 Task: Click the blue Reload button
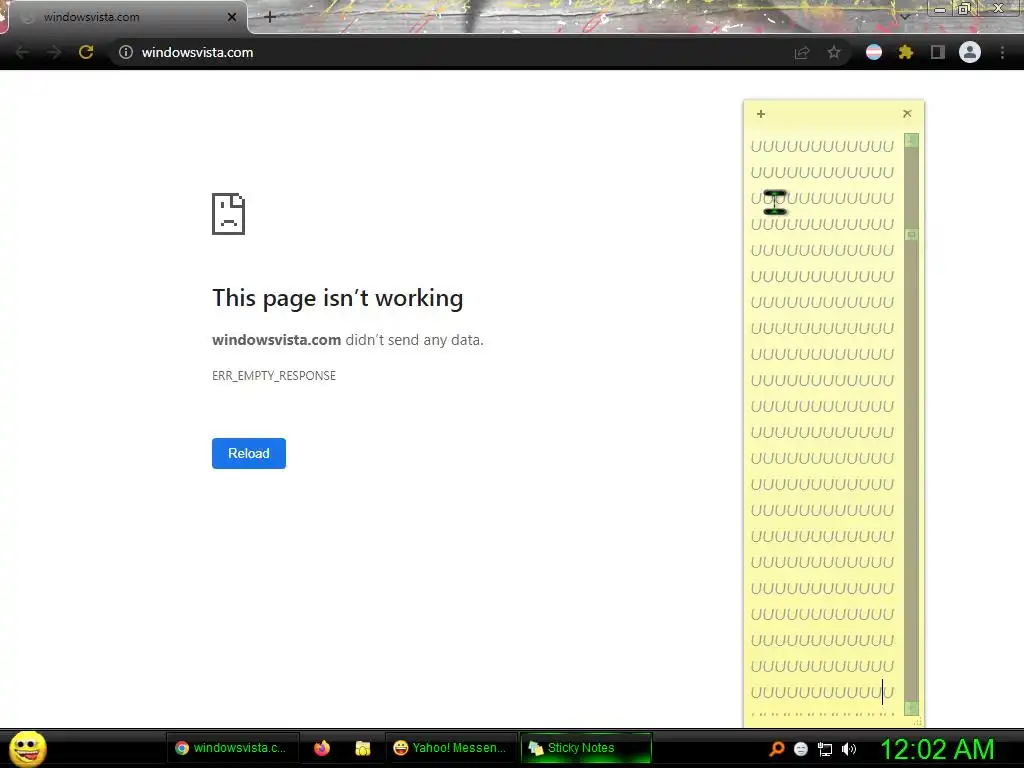tap(249, 453)
